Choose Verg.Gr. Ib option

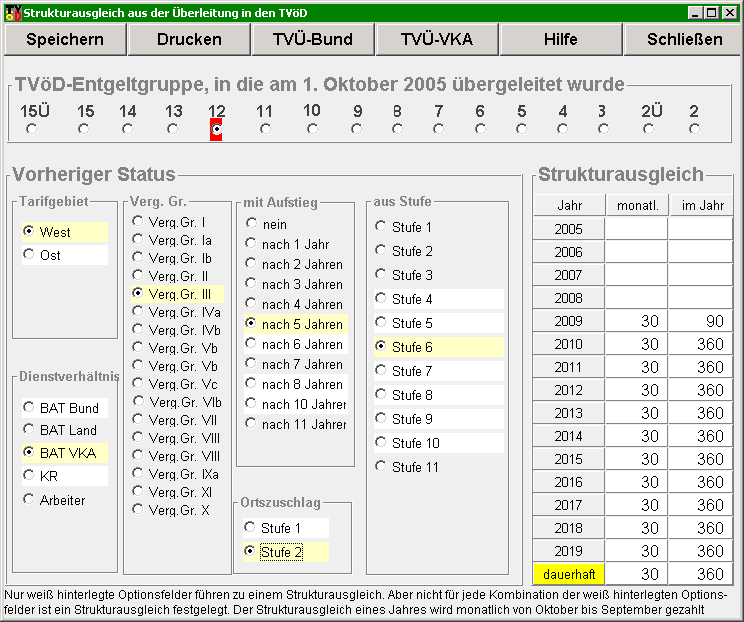point(172,258)
